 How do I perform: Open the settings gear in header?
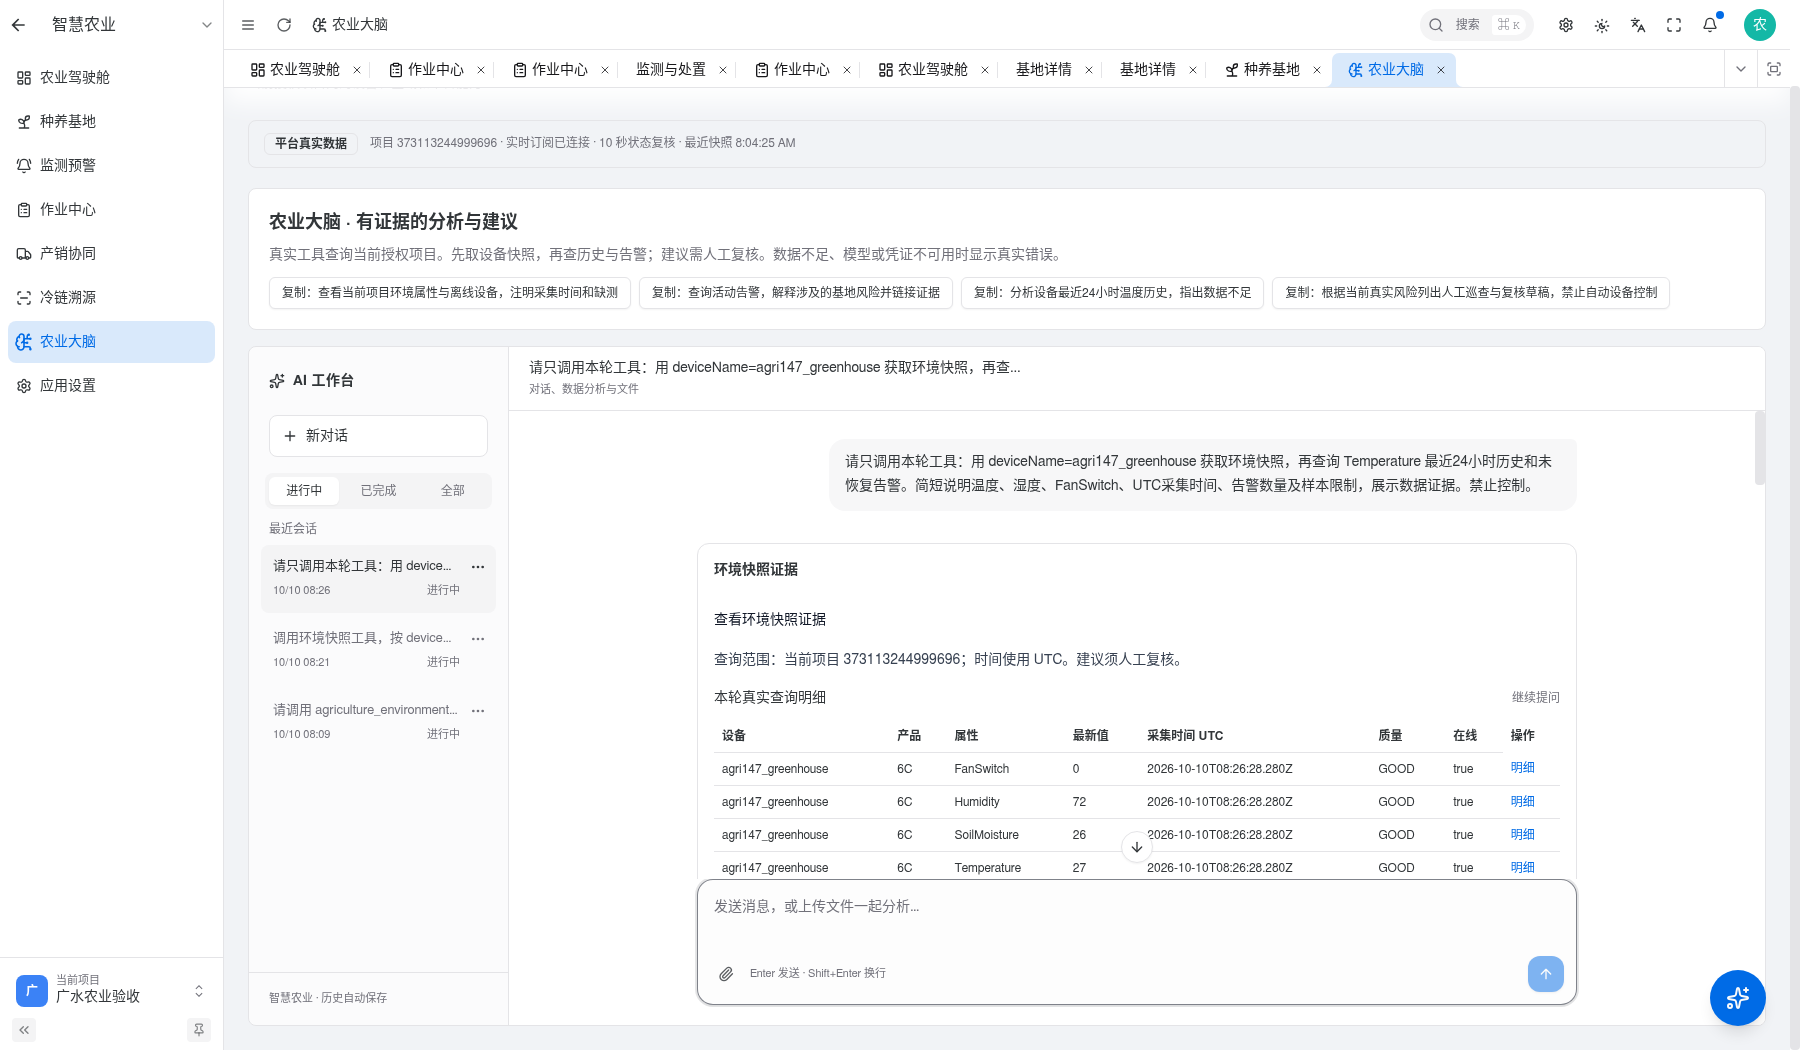1566,25
